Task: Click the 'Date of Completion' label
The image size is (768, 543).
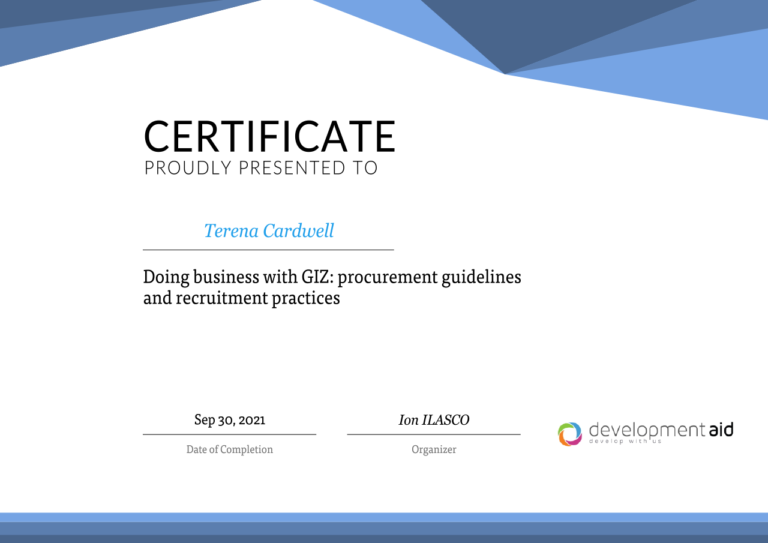Action: click(230, 449)
